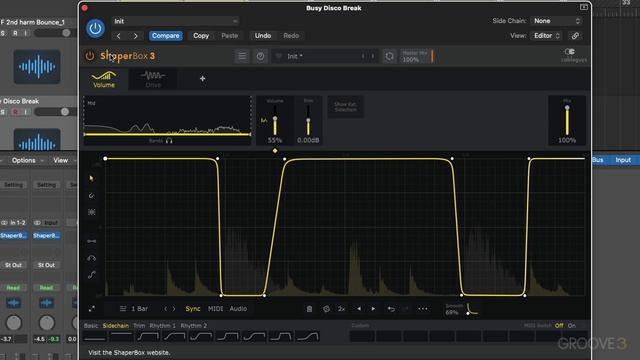Adjust the Volume depth slider at 55%
640x360 pixels.
point(275,121)
